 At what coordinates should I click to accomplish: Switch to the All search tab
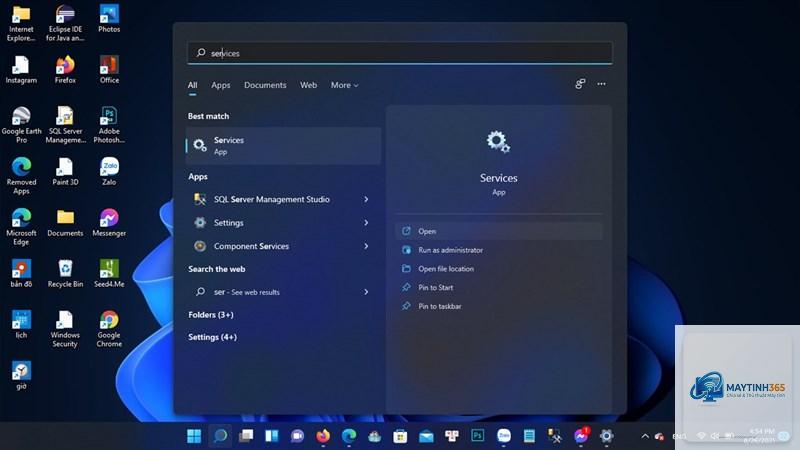[x=192, y=85]
